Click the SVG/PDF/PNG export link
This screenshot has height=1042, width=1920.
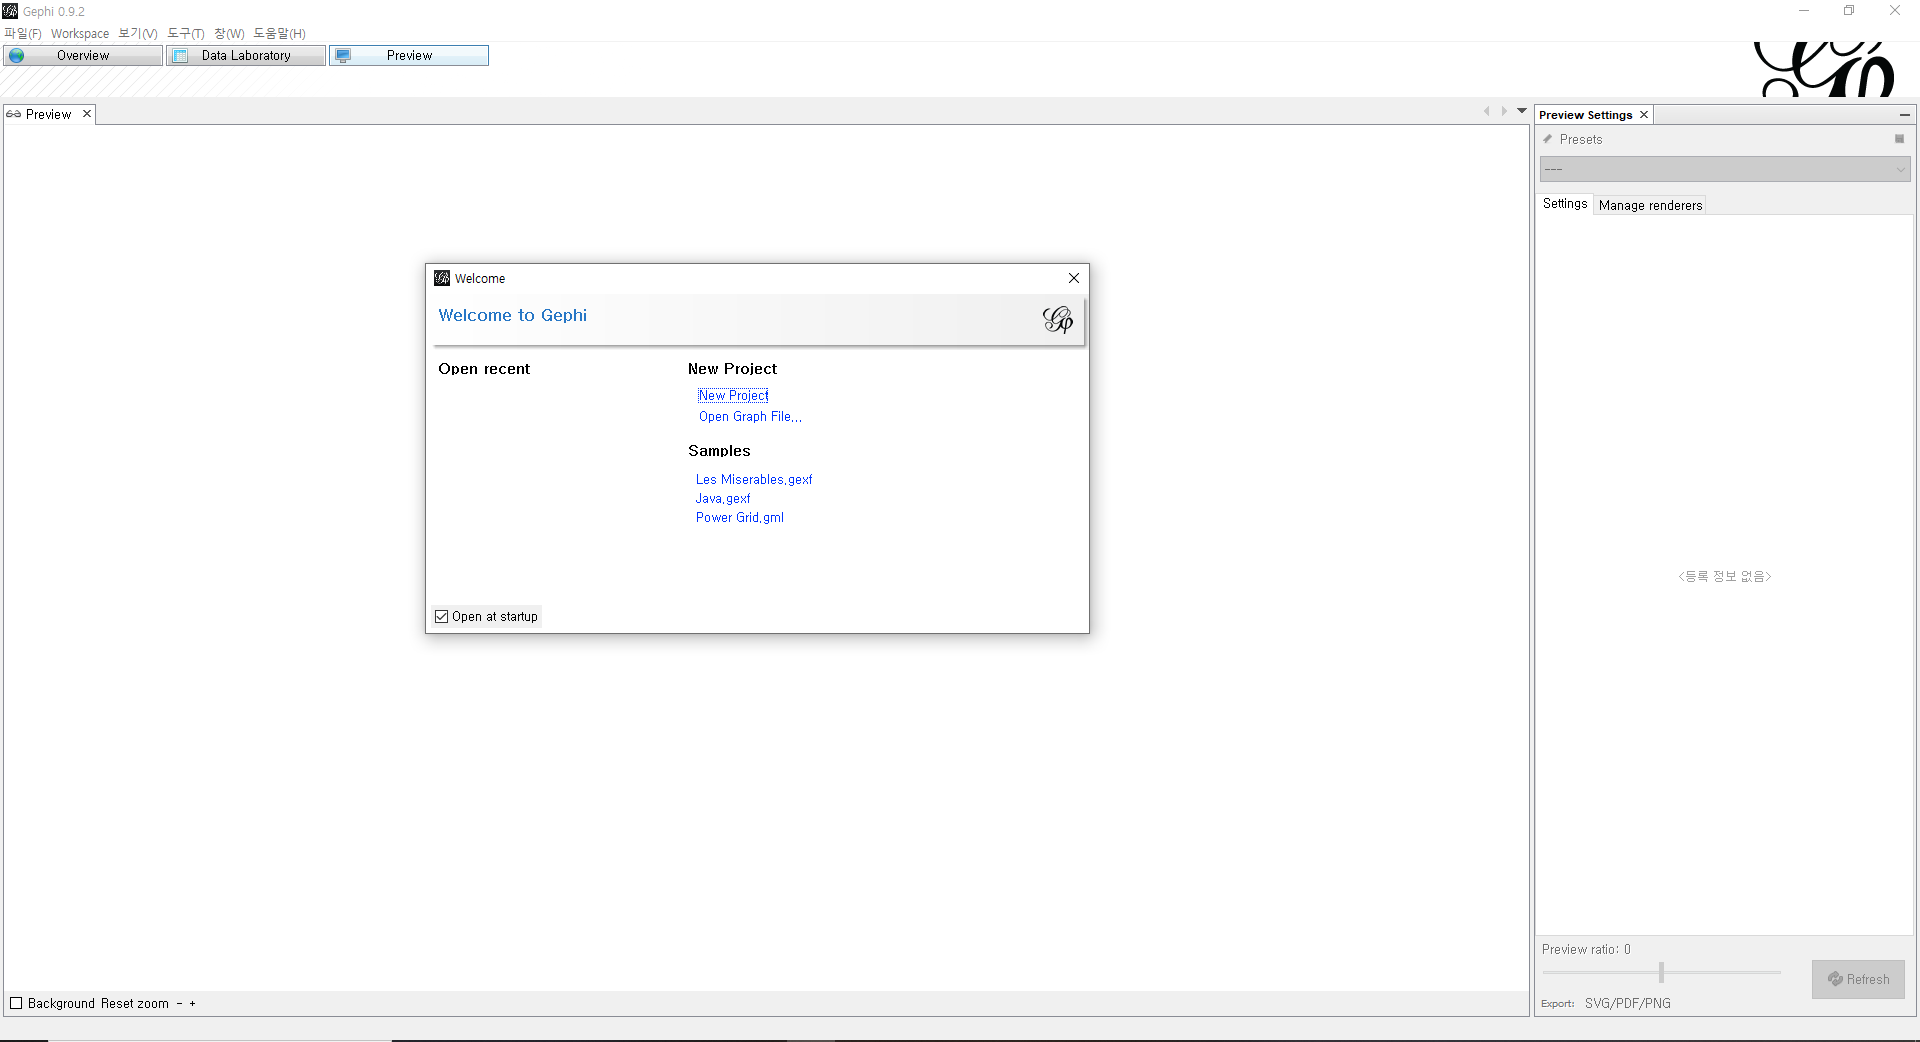pyautogui.click(x=1627, y=1004)
